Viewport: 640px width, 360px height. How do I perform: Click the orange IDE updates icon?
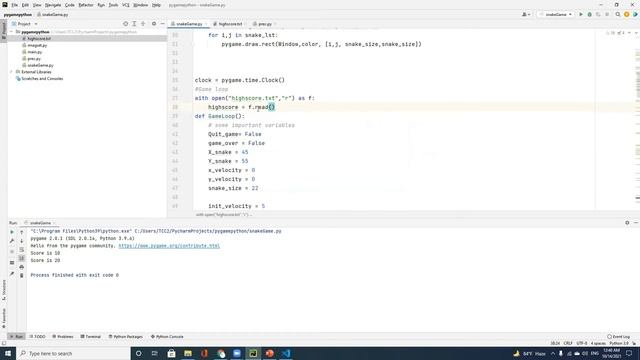(x=627, y=14)
